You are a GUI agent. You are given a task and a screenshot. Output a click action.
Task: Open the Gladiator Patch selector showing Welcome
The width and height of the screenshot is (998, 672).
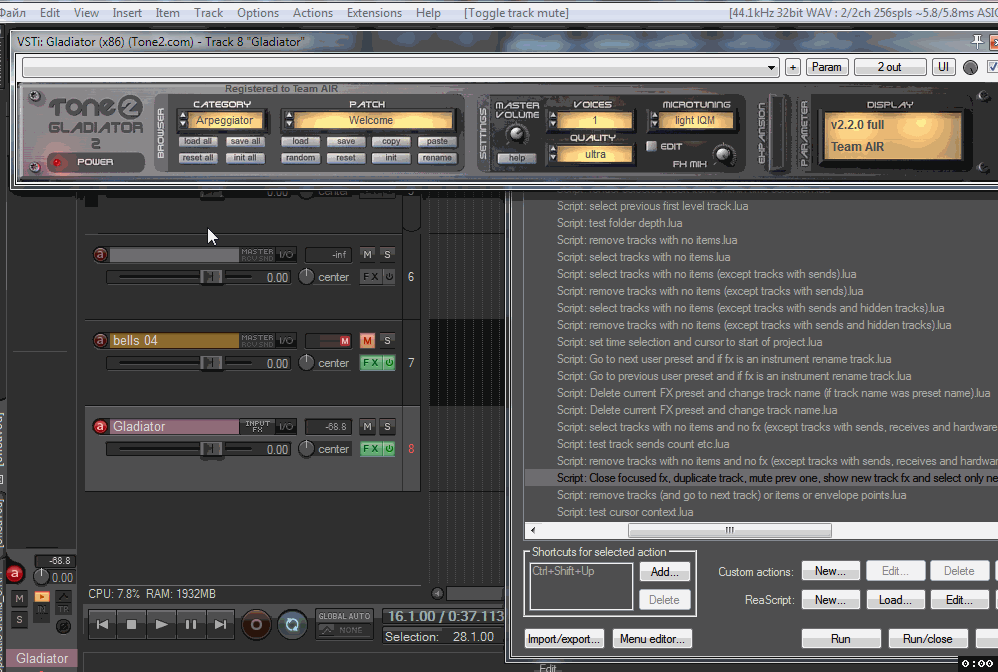point(372,120)
